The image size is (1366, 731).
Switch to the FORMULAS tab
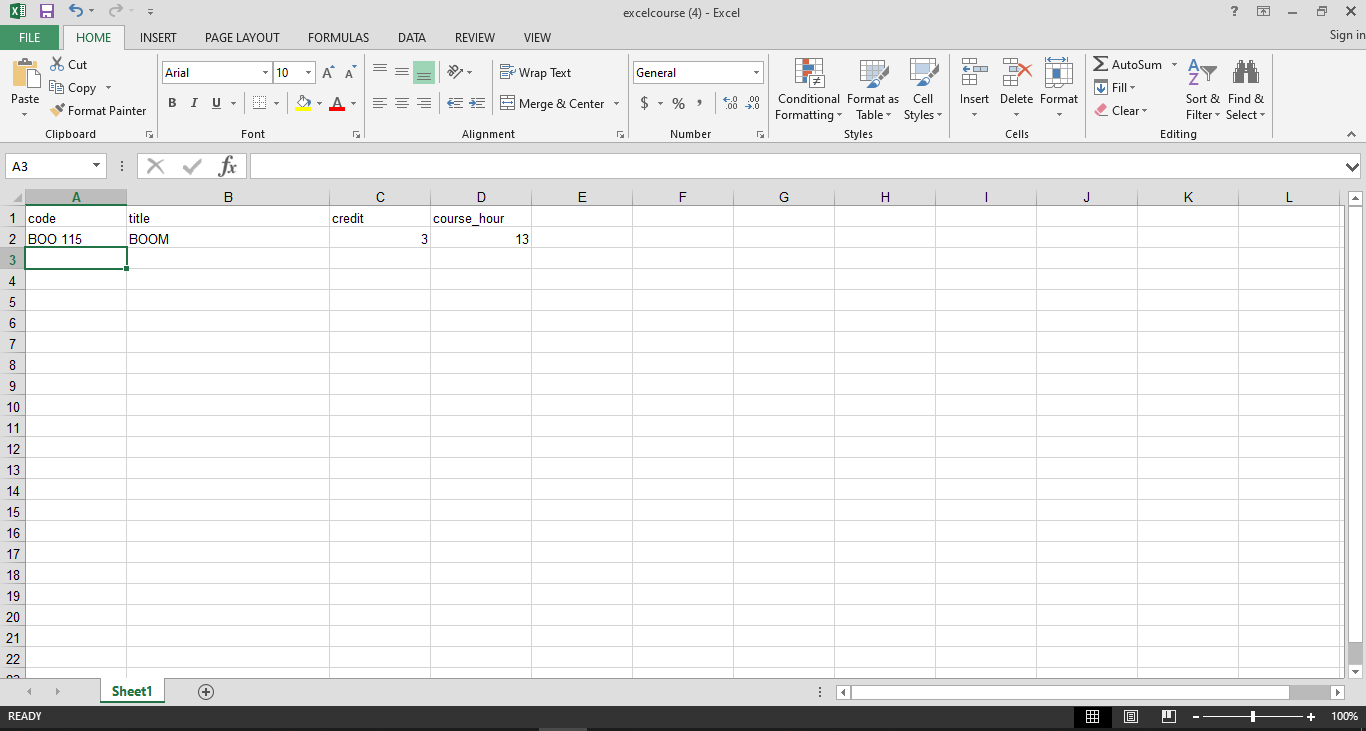338,37
